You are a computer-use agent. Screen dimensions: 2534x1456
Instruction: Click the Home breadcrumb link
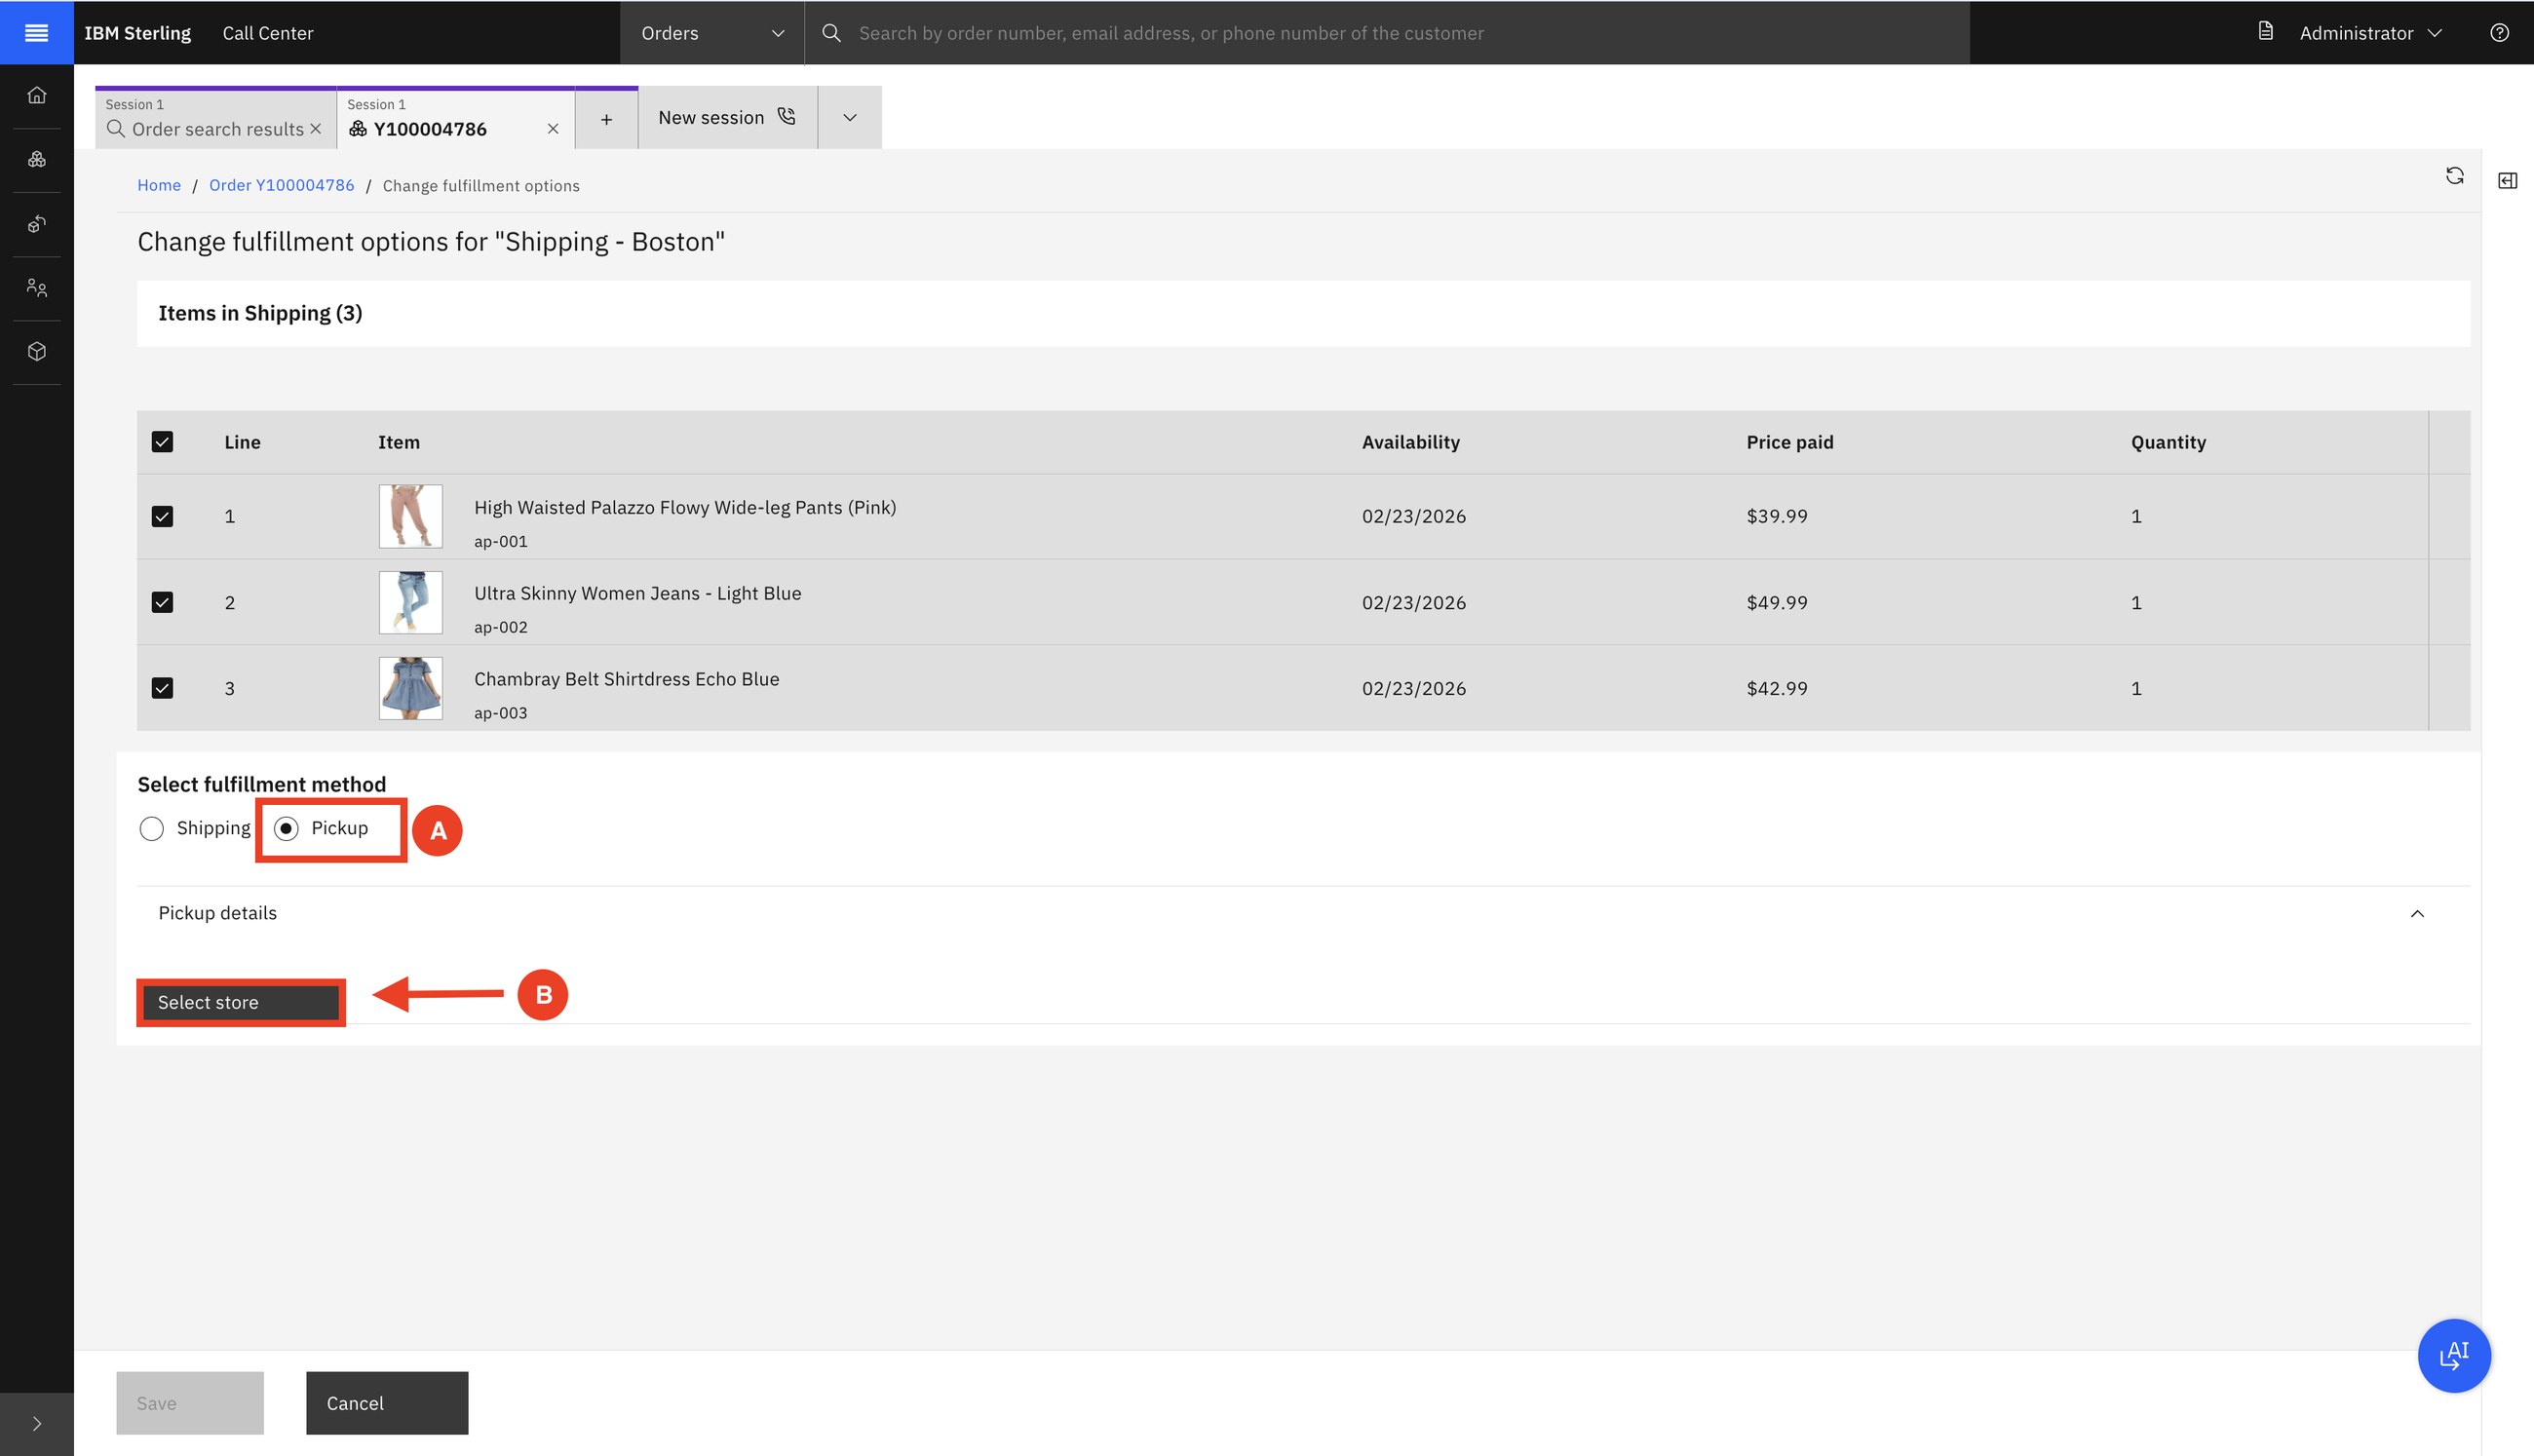click(159, 185)
